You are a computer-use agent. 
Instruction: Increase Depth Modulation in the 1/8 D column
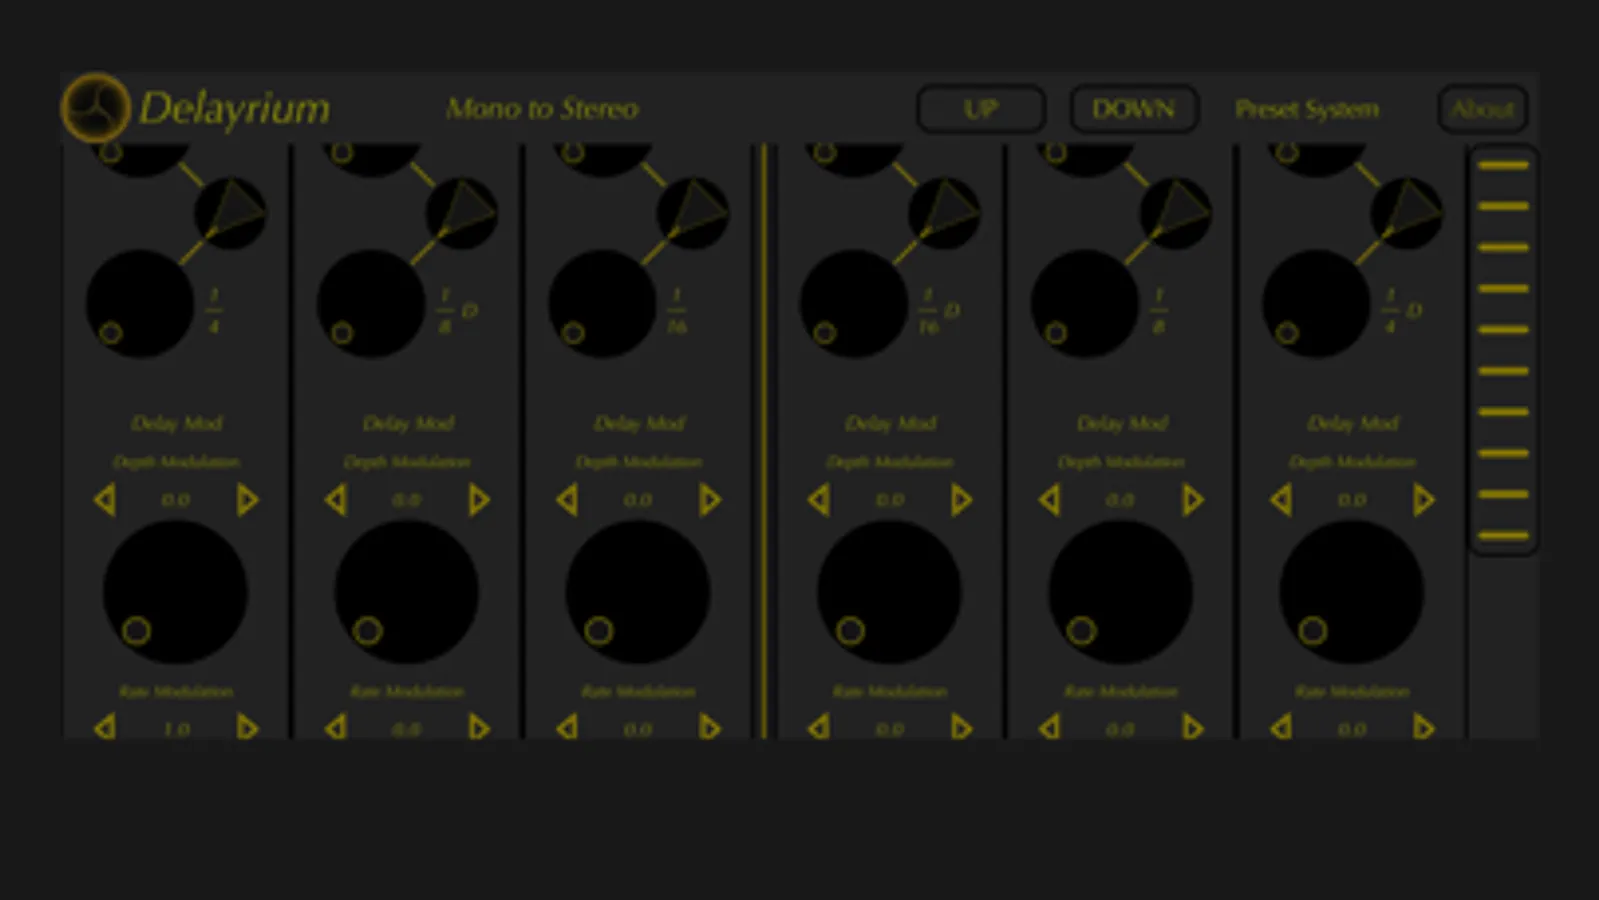[x=478, y=500]
